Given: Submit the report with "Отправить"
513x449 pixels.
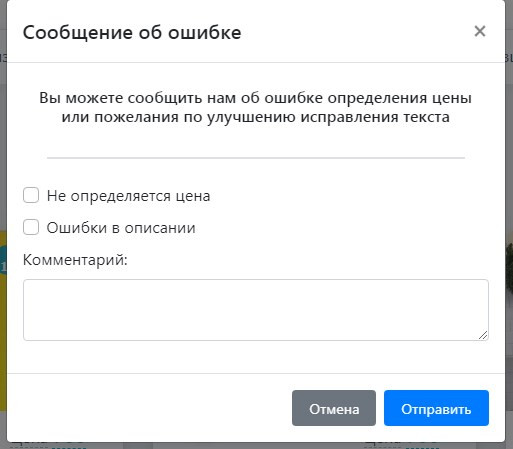Looking at the screenshot, I should pos(436,408).
